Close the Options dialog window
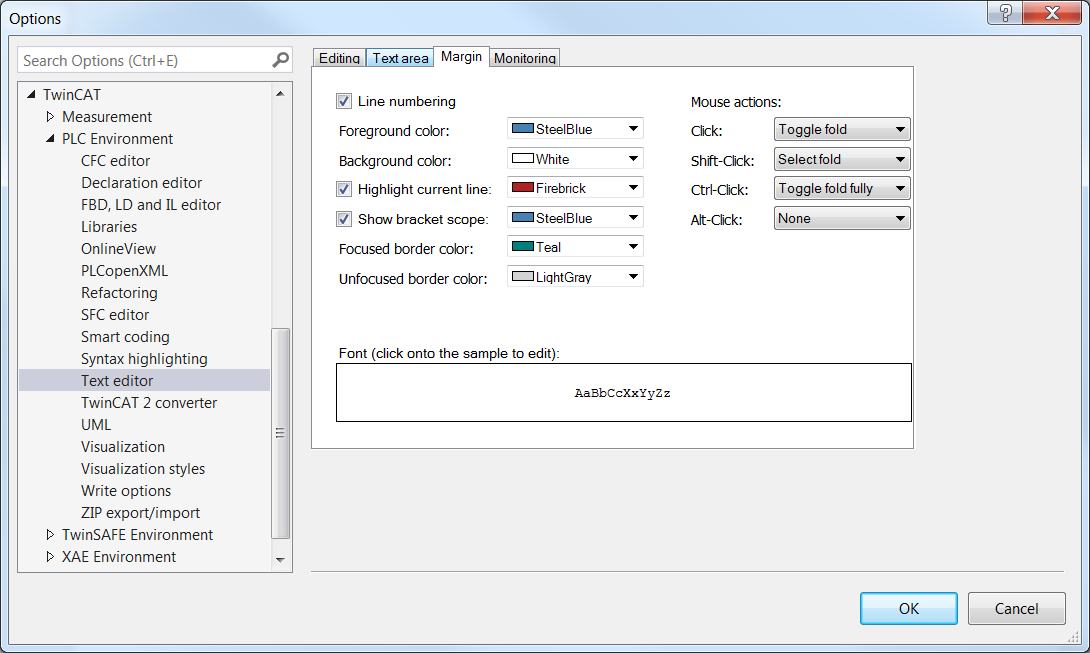The height and width of the screenshot is (653, 1090). click(x=1052, y=13)
